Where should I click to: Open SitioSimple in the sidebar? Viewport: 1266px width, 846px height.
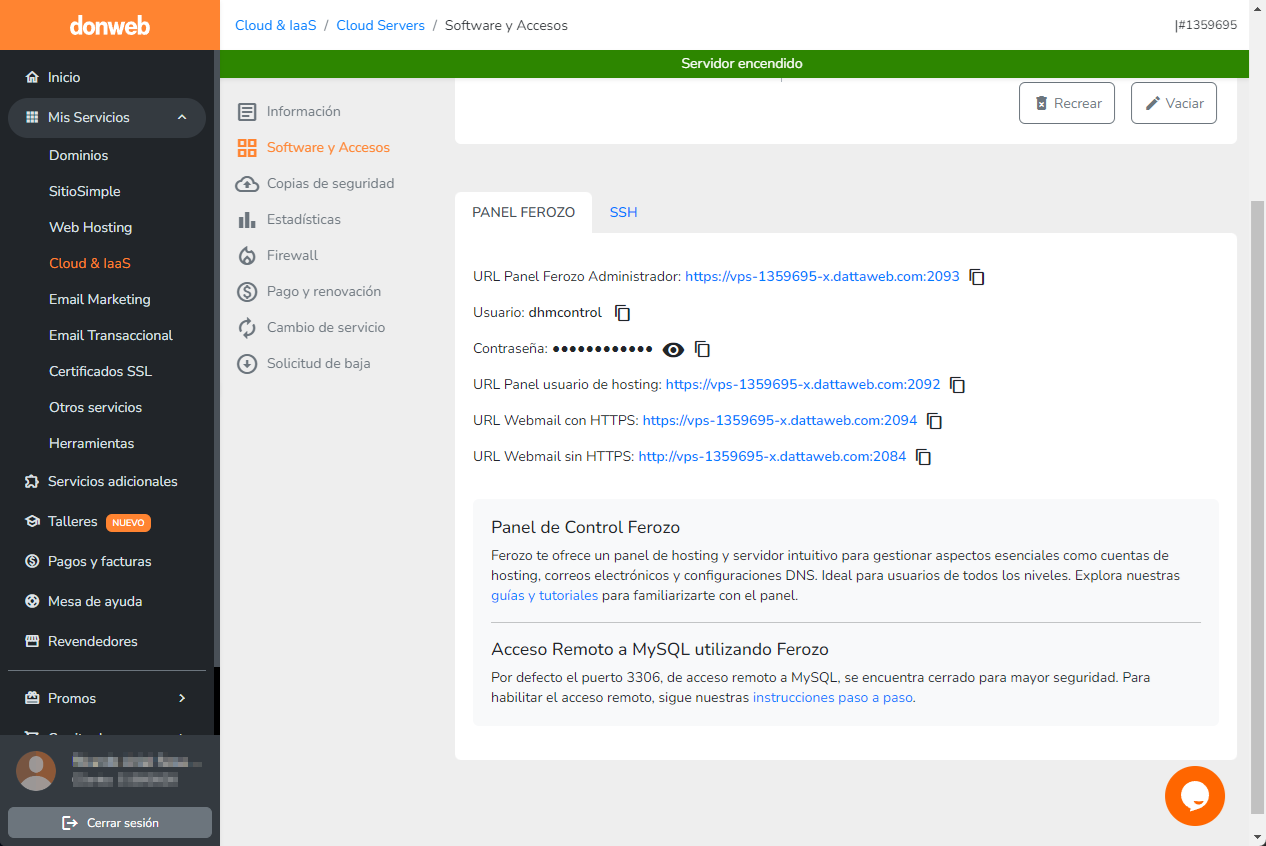coord(85,191)
